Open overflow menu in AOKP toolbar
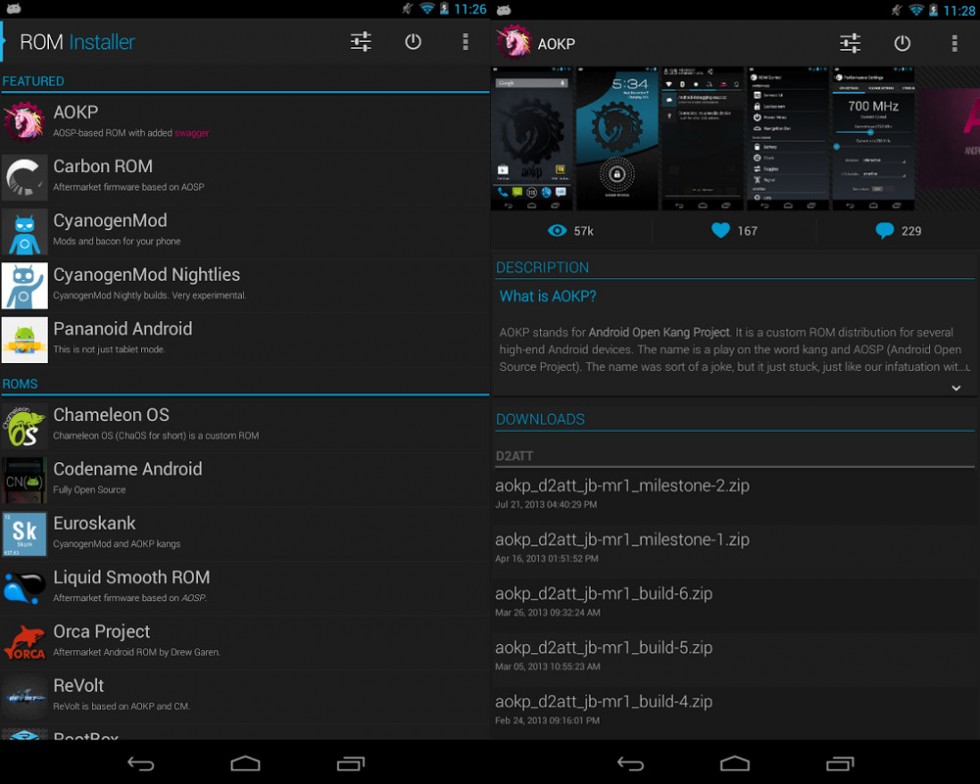Image resolution: width=980 pixels, height=784 pixels. tap(954, 43)
